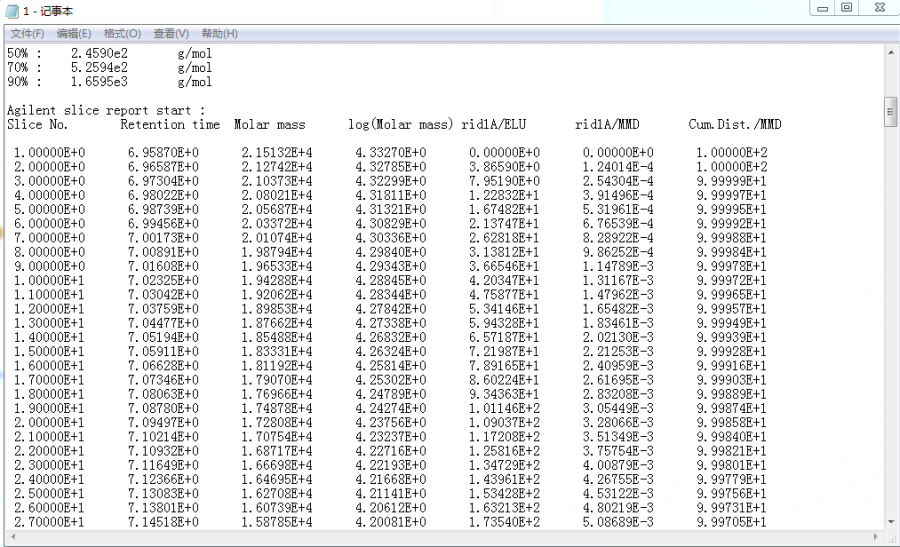900x547 pixels.
Task: Click Cum.Dist. value 9.99840E+1
Action: pyautogui.click(x=731, y=437)
